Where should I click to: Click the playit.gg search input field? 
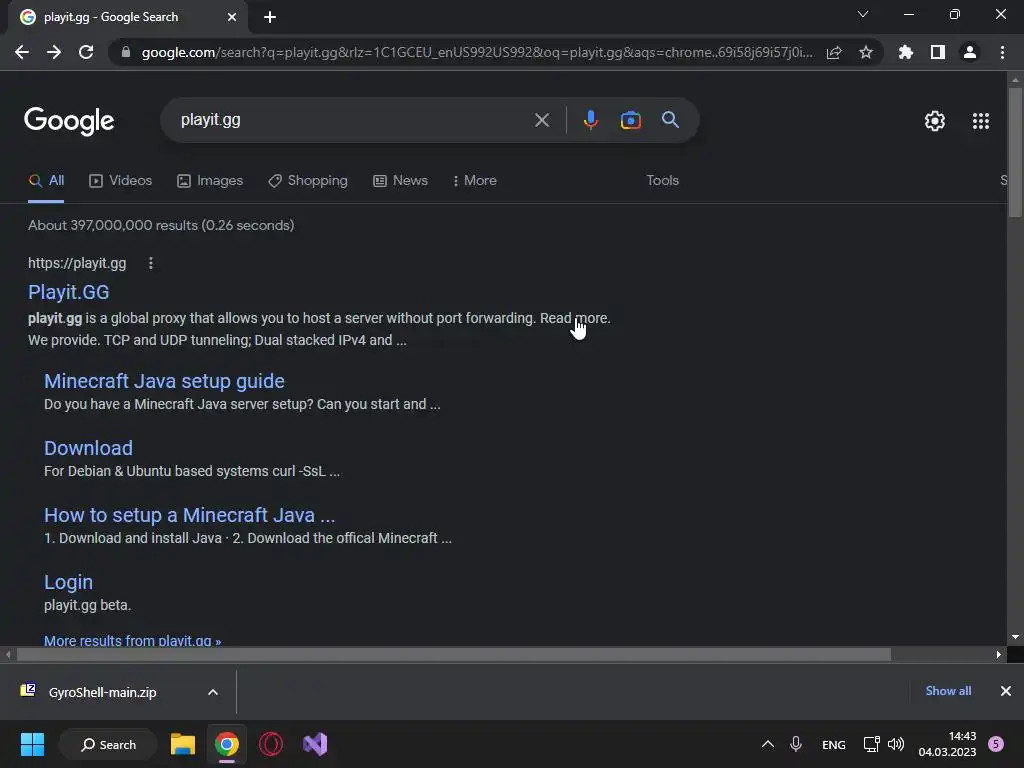point(353,120)
